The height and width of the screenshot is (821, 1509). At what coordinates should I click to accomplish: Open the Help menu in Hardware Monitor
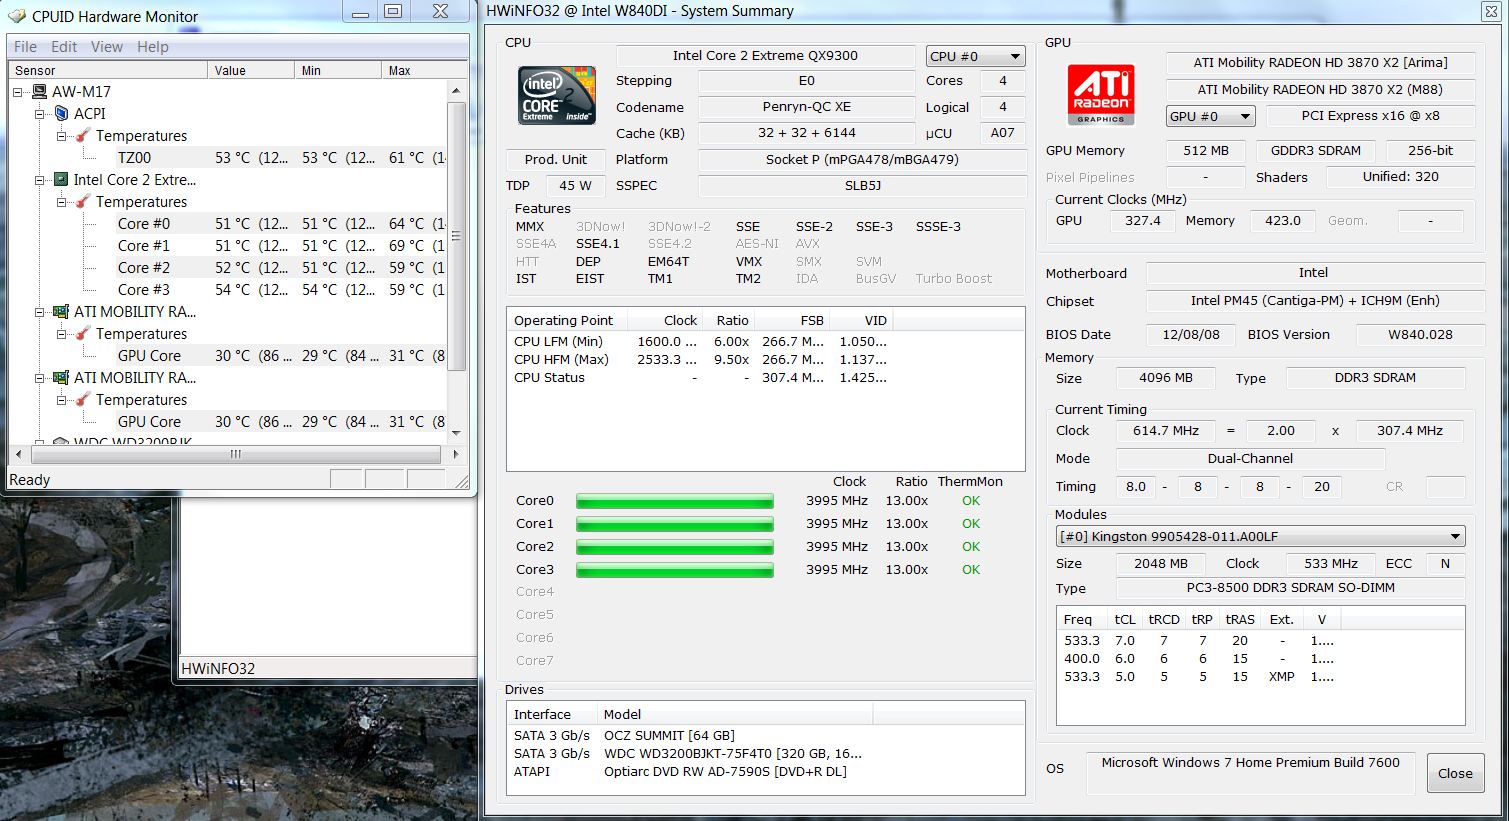153,47
